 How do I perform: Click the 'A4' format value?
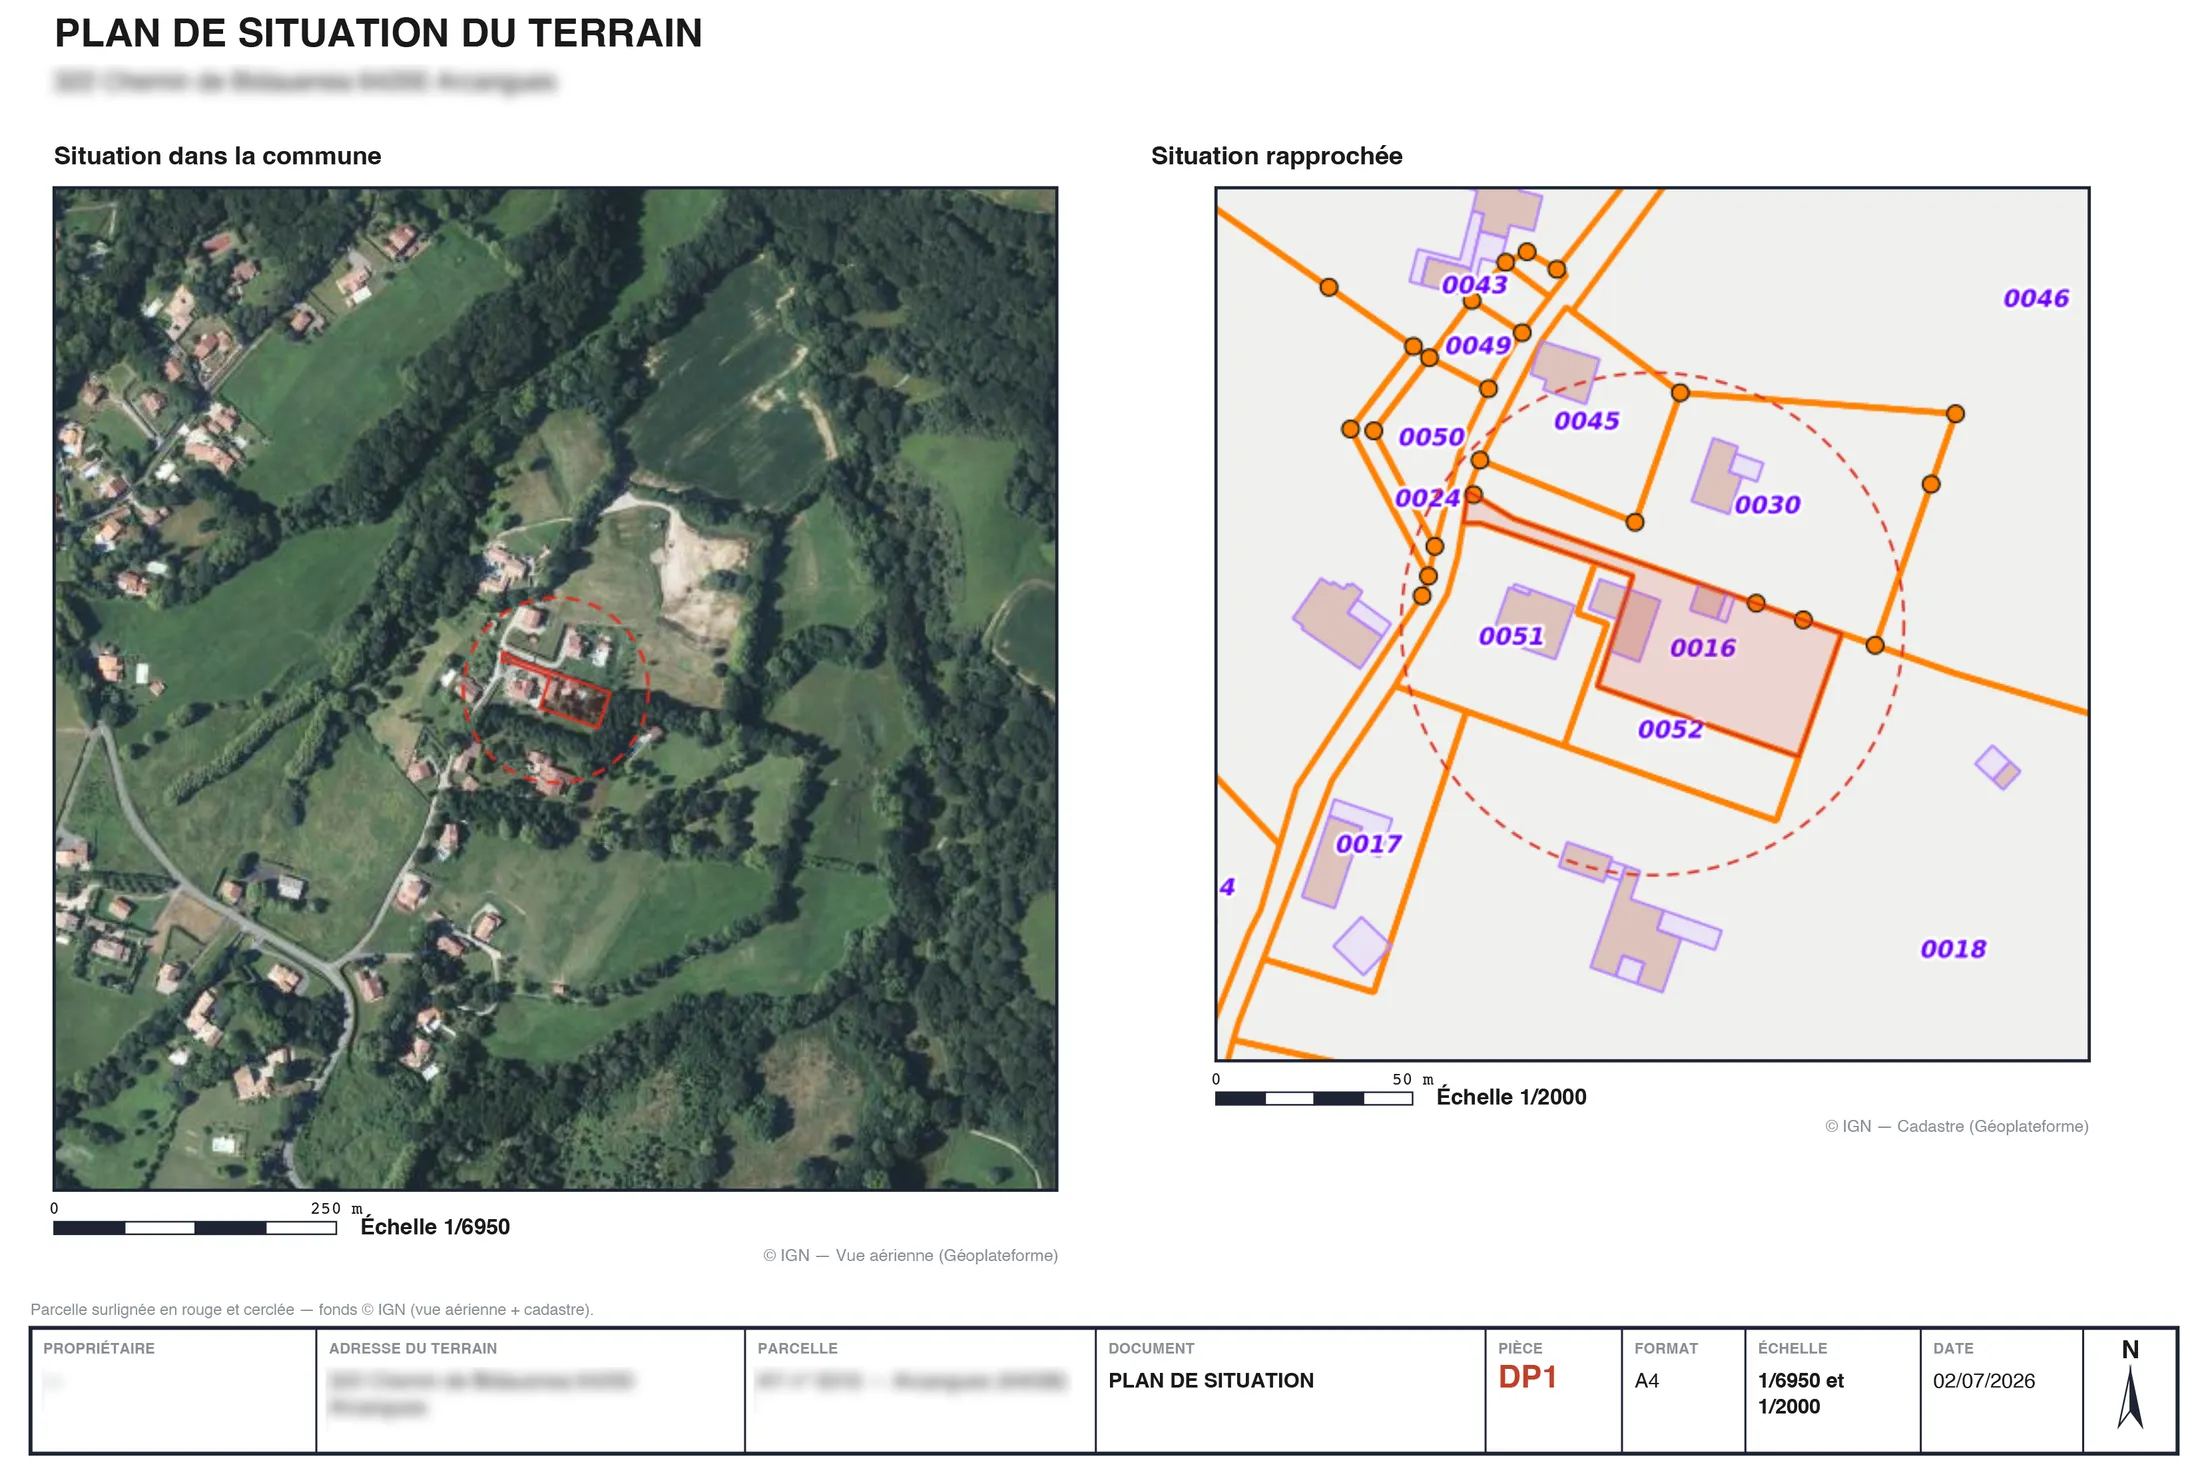click(1647, 1381)
